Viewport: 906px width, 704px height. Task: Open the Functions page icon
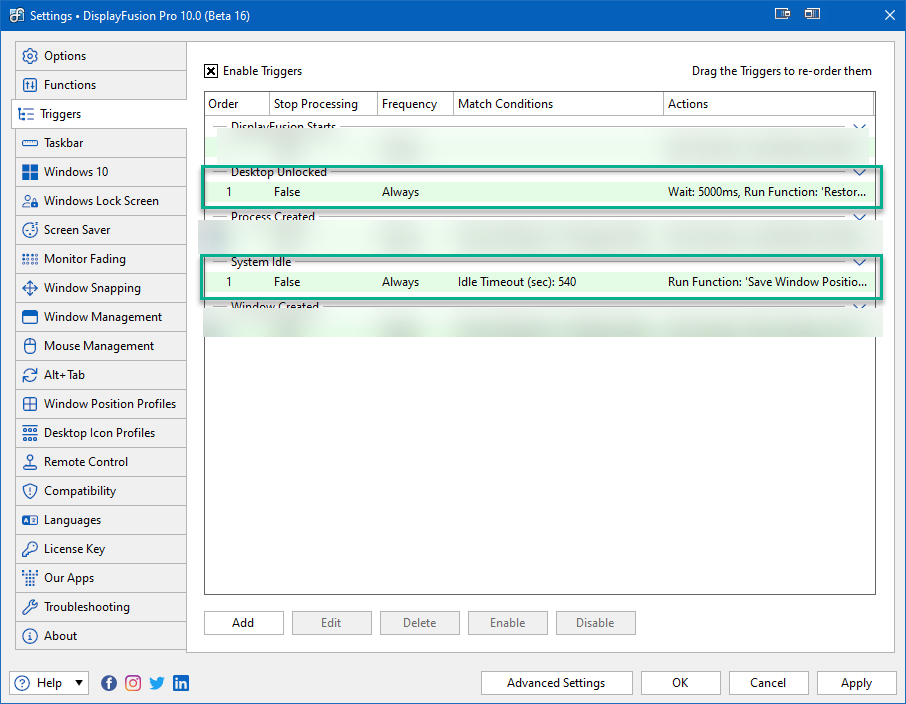[x=29, y=85]
